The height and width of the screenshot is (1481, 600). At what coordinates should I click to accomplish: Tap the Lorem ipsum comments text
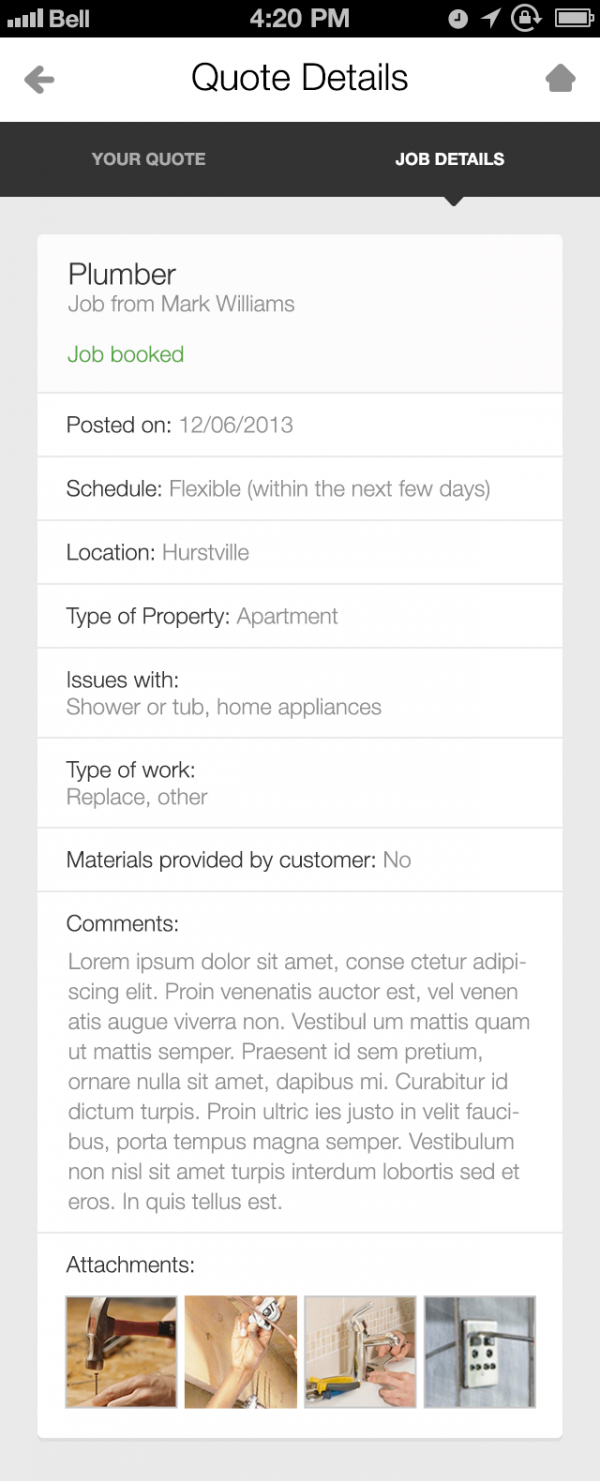[x=297, y=1081]
